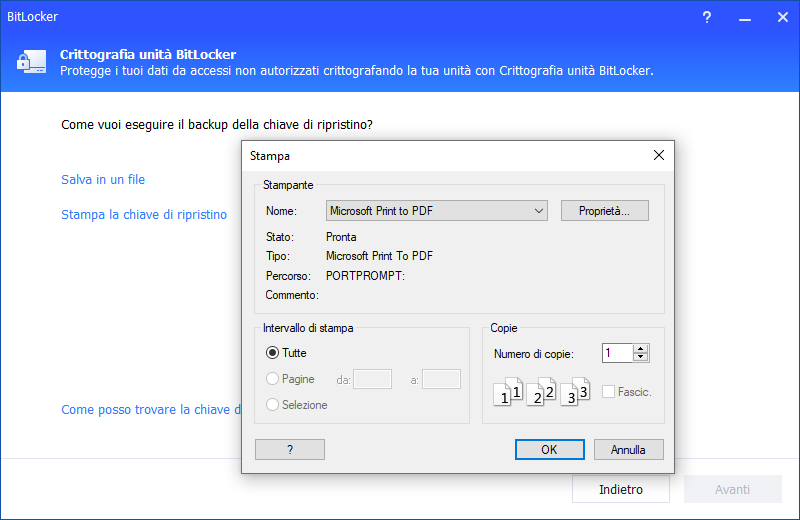The image size is (800, 520).
Task: Click the Numero di copie field
Action: coord(617,353)
